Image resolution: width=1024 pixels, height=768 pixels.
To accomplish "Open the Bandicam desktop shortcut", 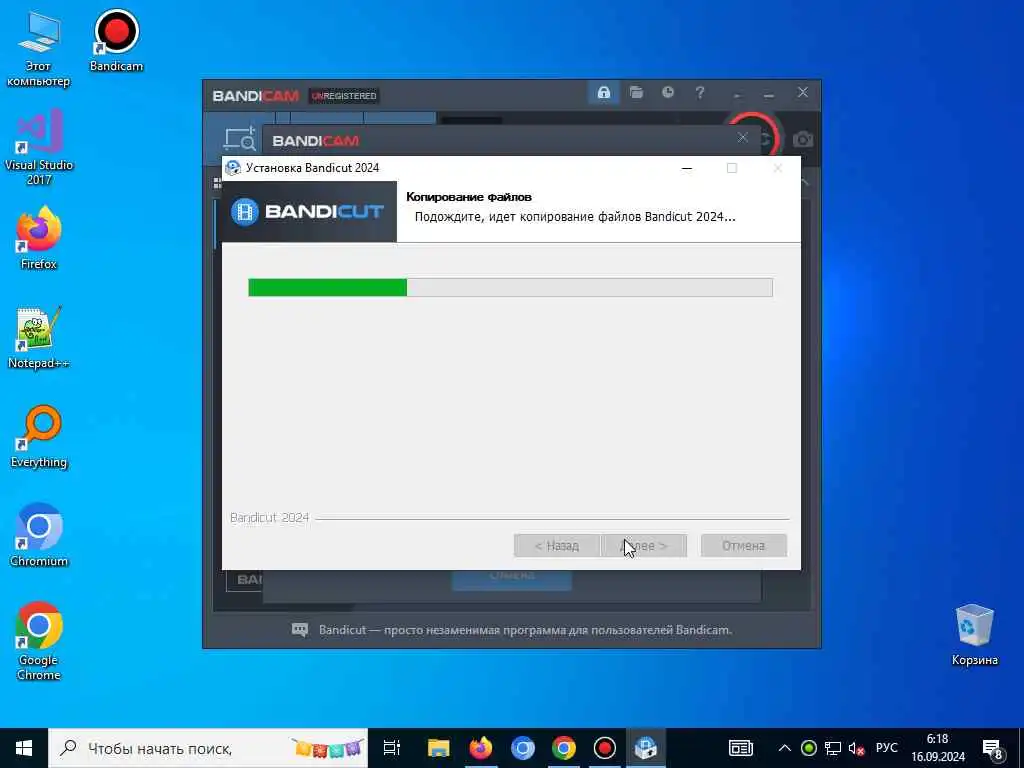I will tap(116, 40).
